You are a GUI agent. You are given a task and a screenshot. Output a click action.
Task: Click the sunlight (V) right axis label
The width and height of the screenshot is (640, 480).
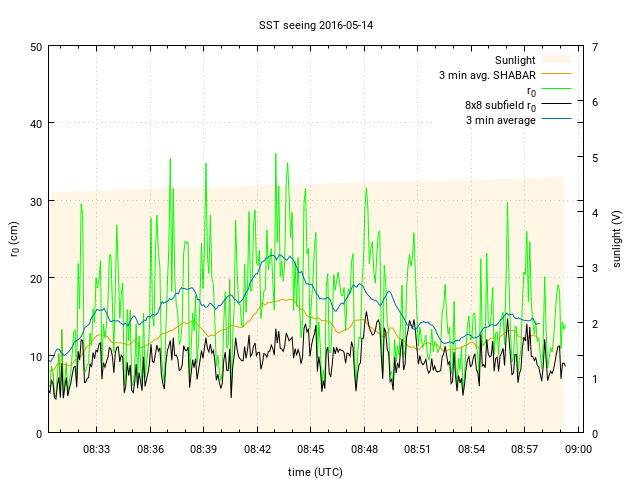click(x=617, y=240)
